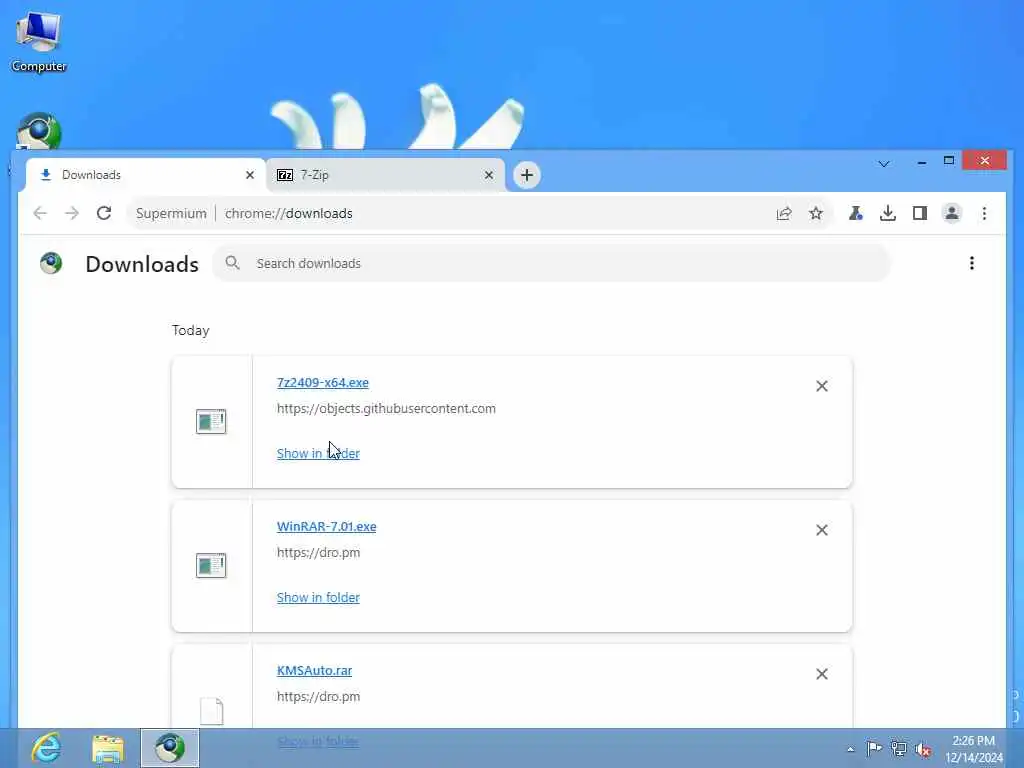Viewport: 1024px width, 768px height.
Task: Expand the tab search chevron
Action: pos(883,163)
